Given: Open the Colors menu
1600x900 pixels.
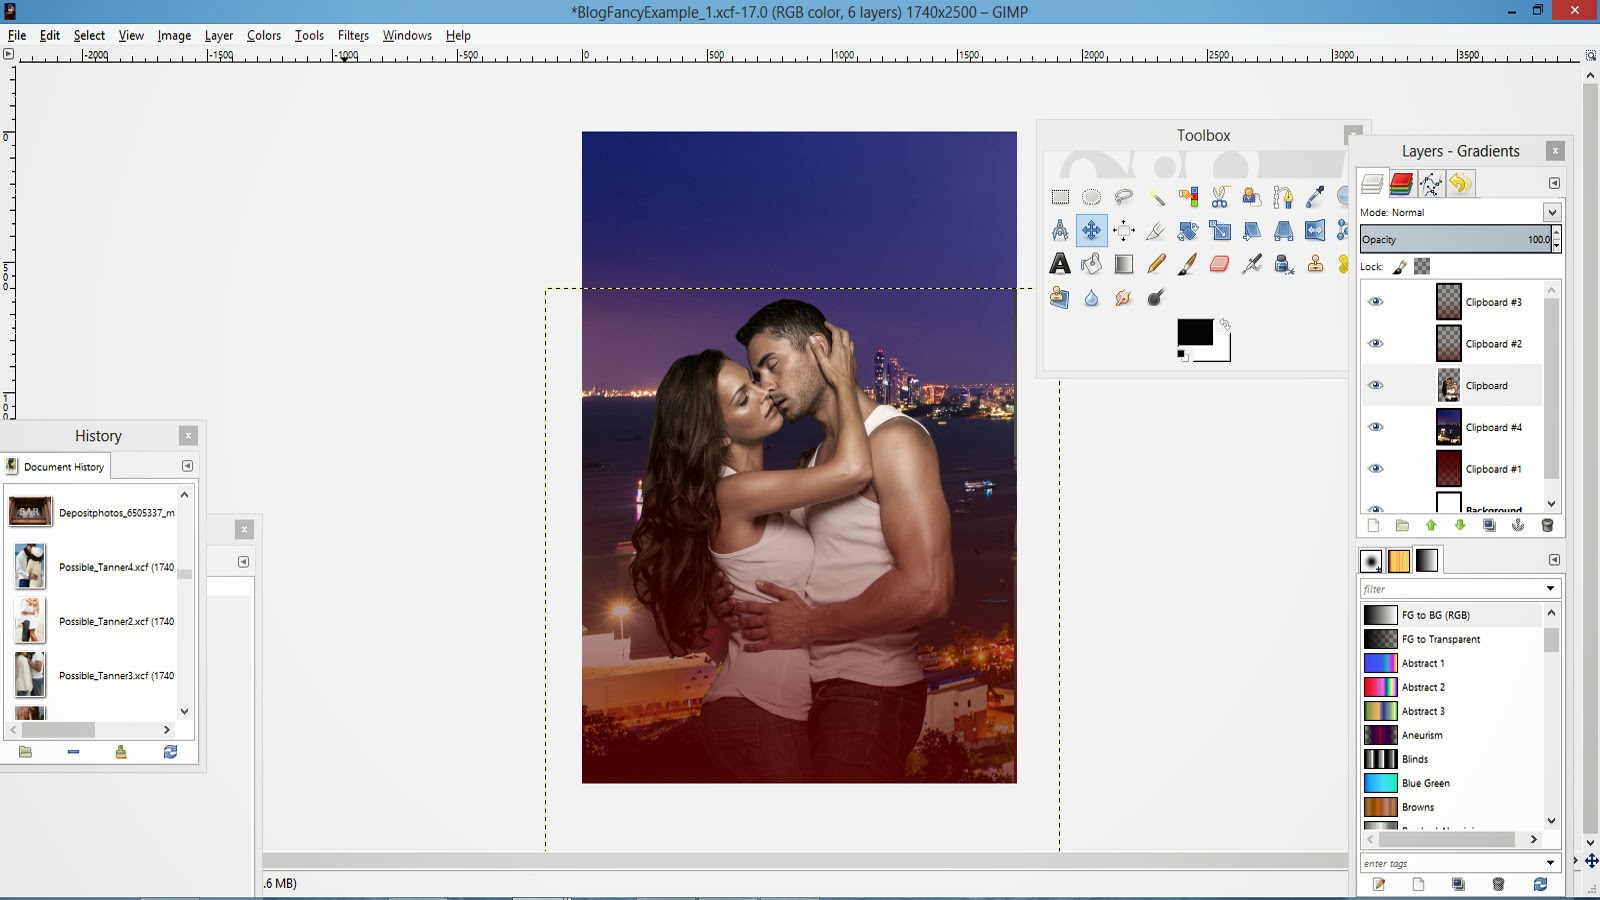Looking at the screenshot, I should coord(264,35).
